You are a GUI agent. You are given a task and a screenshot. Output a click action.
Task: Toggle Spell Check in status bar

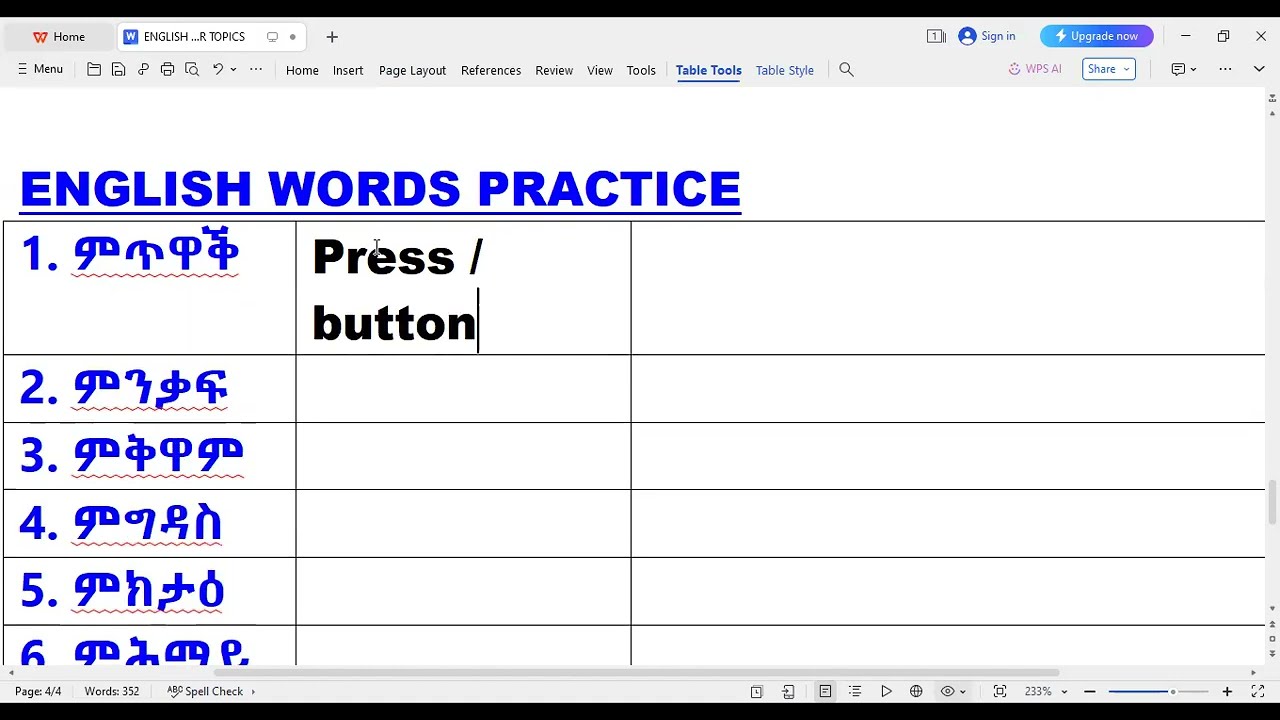[205, 691]
